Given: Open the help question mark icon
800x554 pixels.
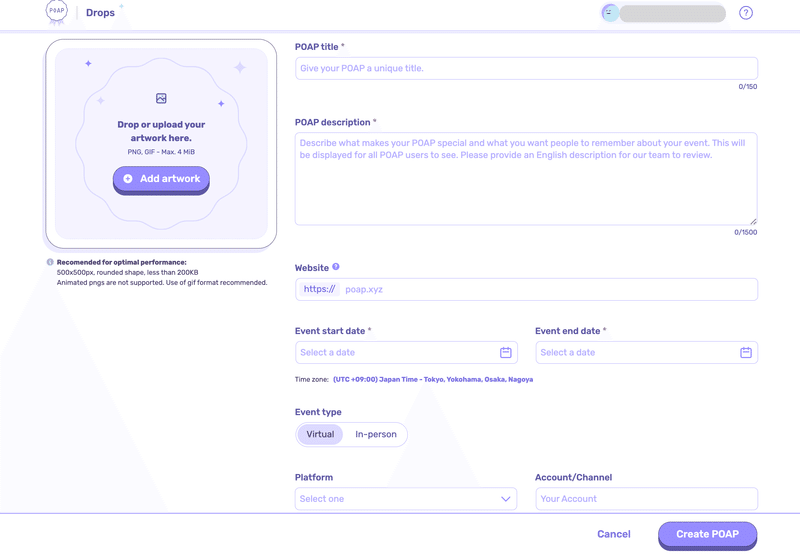Looking at the screenshot, I should tap(745, 13).
